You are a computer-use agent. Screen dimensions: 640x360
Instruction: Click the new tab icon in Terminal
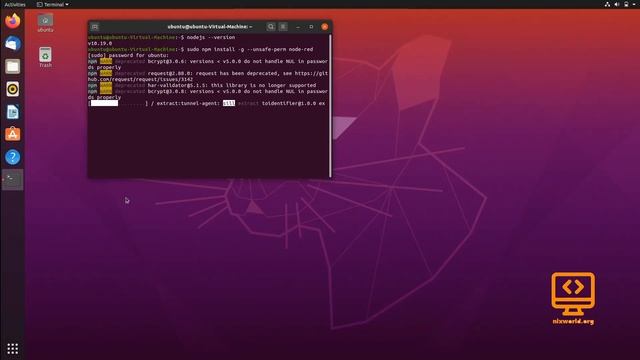pos(95,27)
